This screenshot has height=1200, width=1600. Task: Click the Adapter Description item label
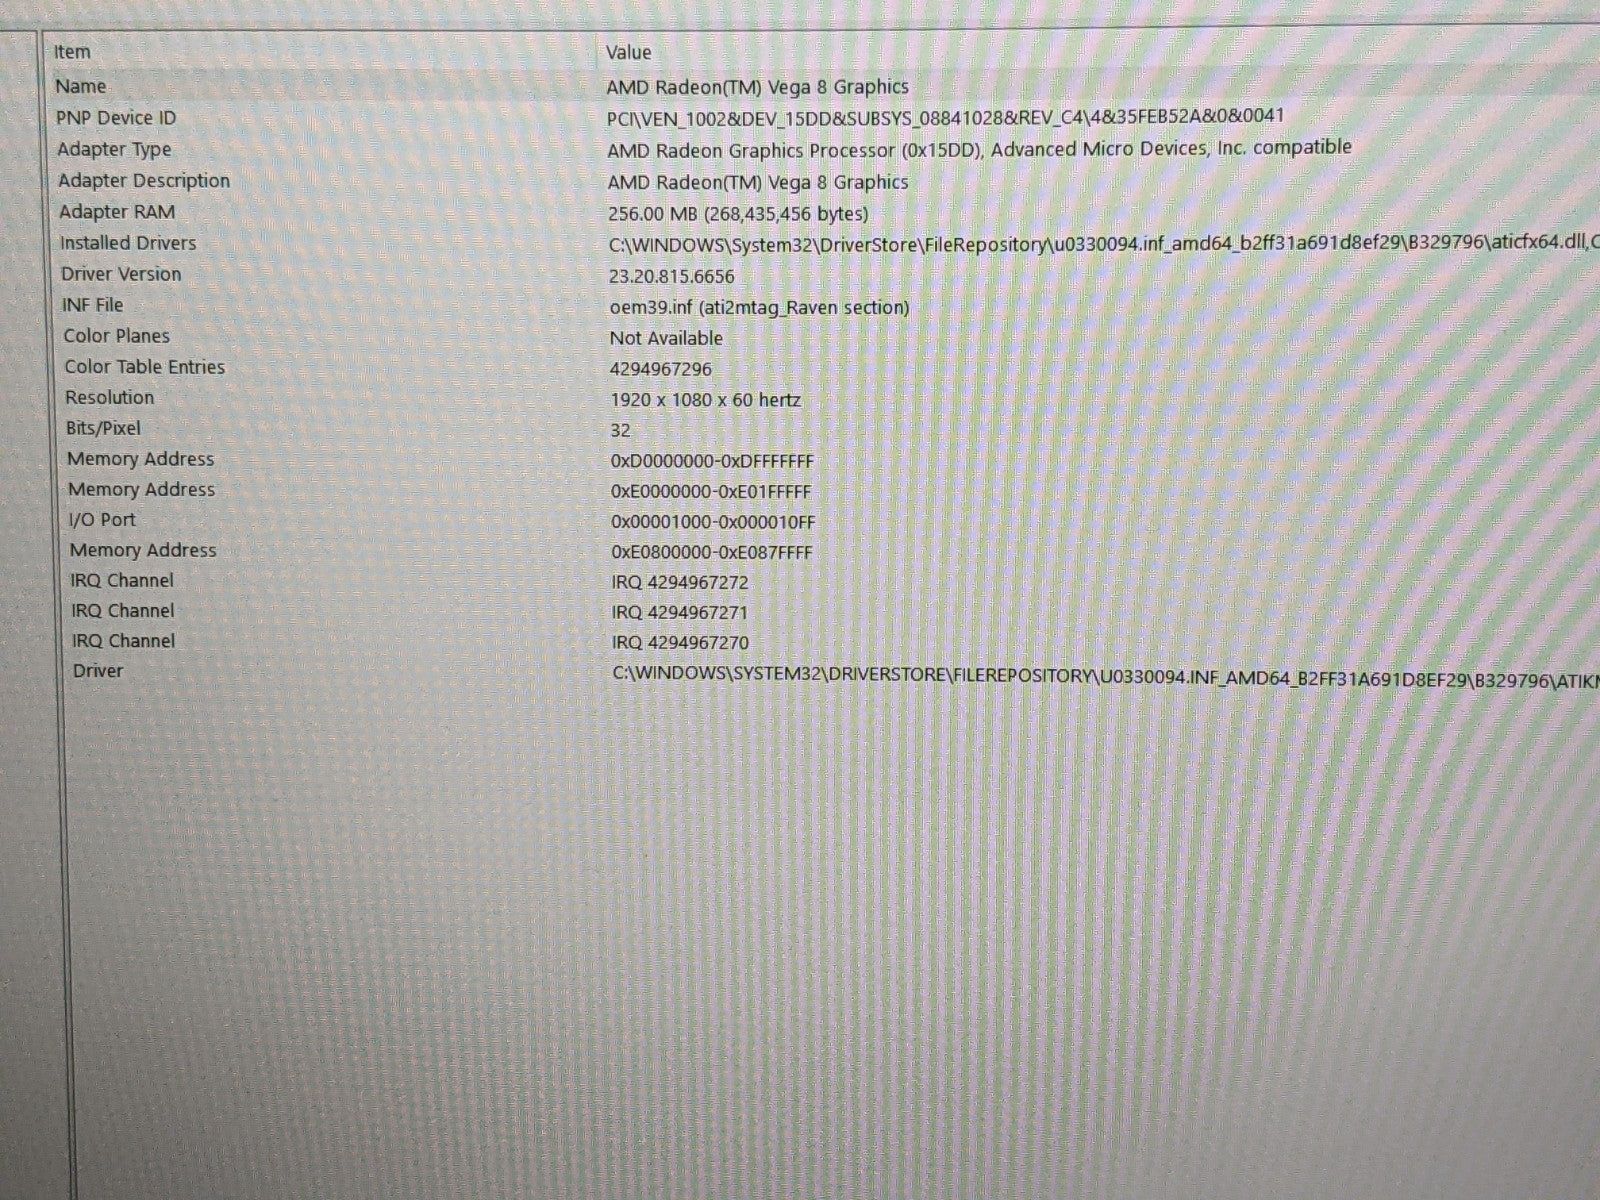144,181
